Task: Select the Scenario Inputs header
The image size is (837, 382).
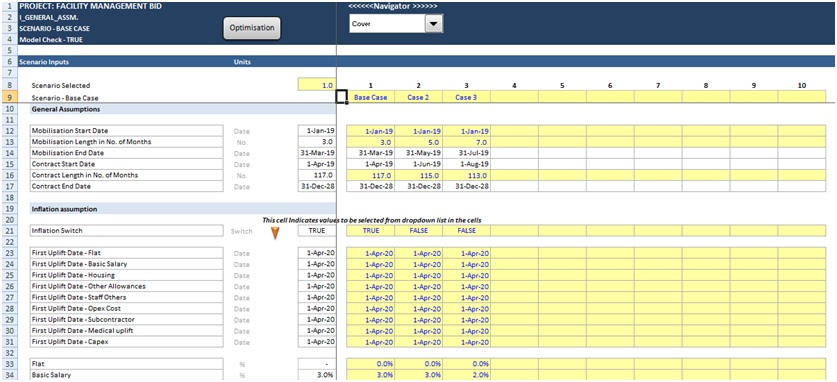Action: click(44, 62)
